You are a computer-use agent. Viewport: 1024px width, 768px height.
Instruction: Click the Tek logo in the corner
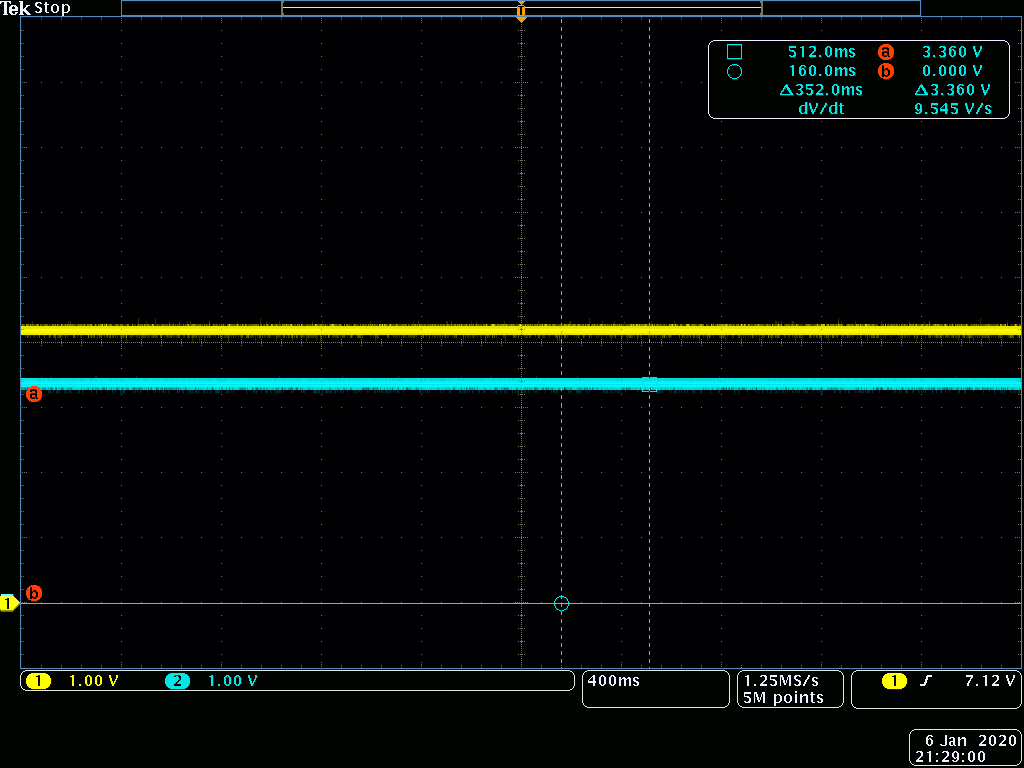(x=15, y=8)
